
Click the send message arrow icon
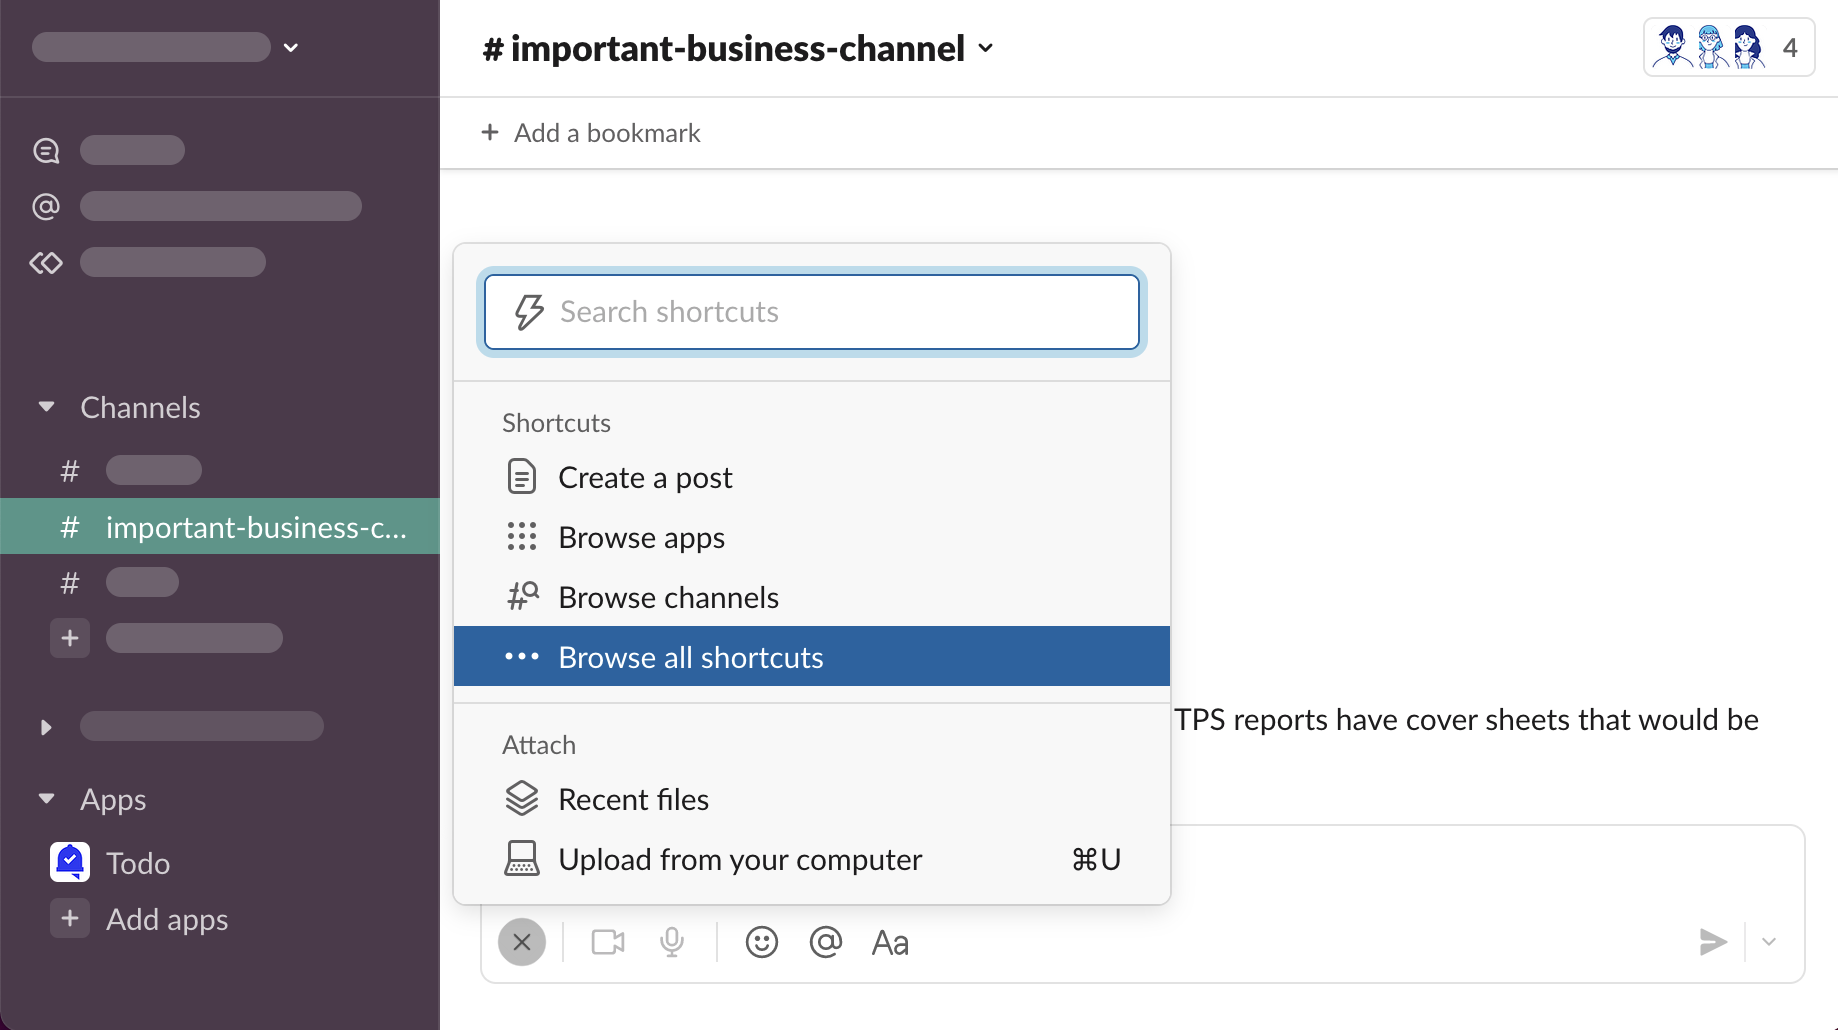1712,942
